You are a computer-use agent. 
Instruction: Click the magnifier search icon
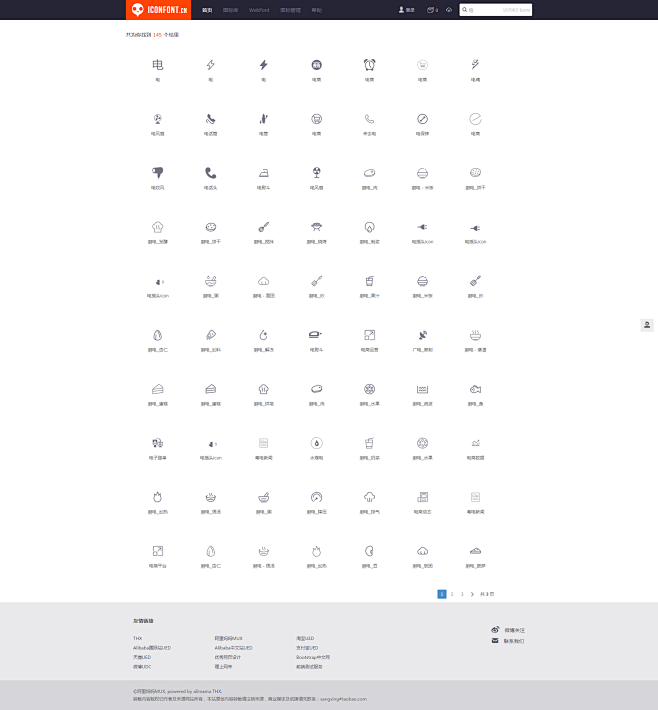point(465,10)
